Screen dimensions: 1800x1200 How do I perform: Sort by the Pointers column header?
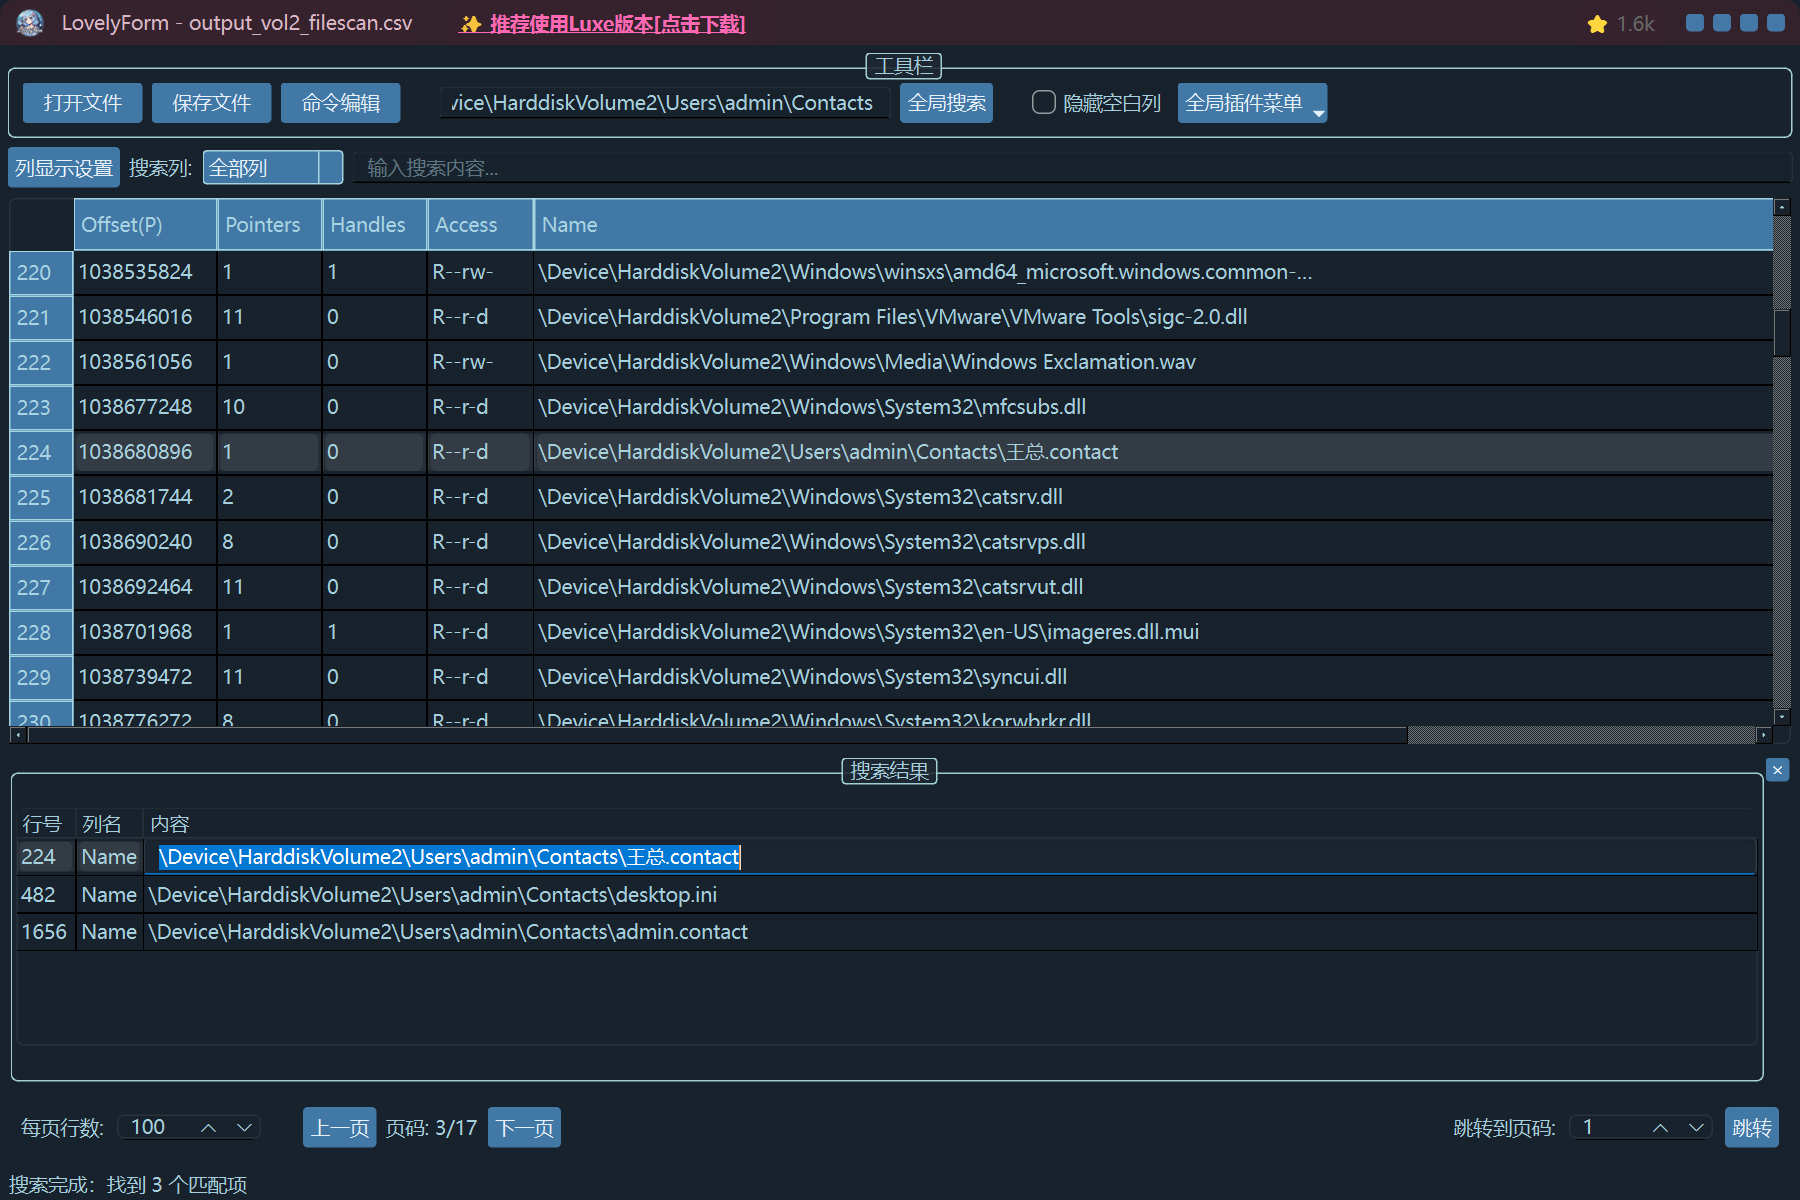pyautogui.click(x=263, y=225)
